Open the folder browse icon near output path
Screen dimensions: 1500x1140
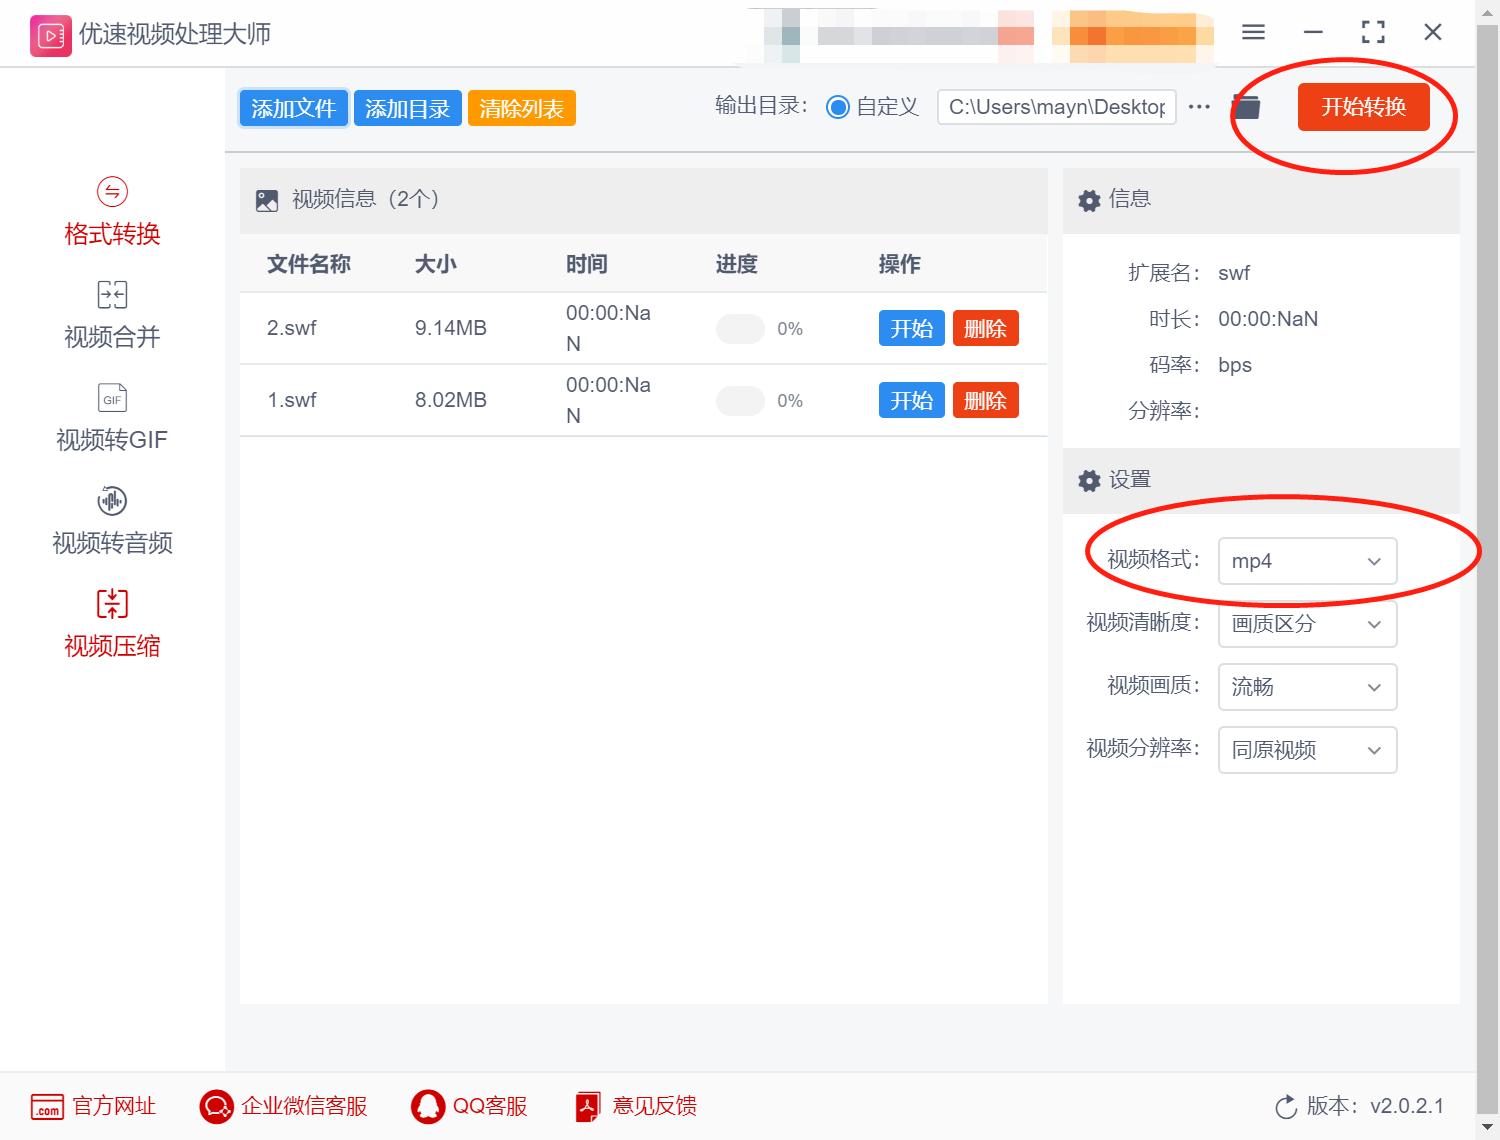click(1245, 106)
